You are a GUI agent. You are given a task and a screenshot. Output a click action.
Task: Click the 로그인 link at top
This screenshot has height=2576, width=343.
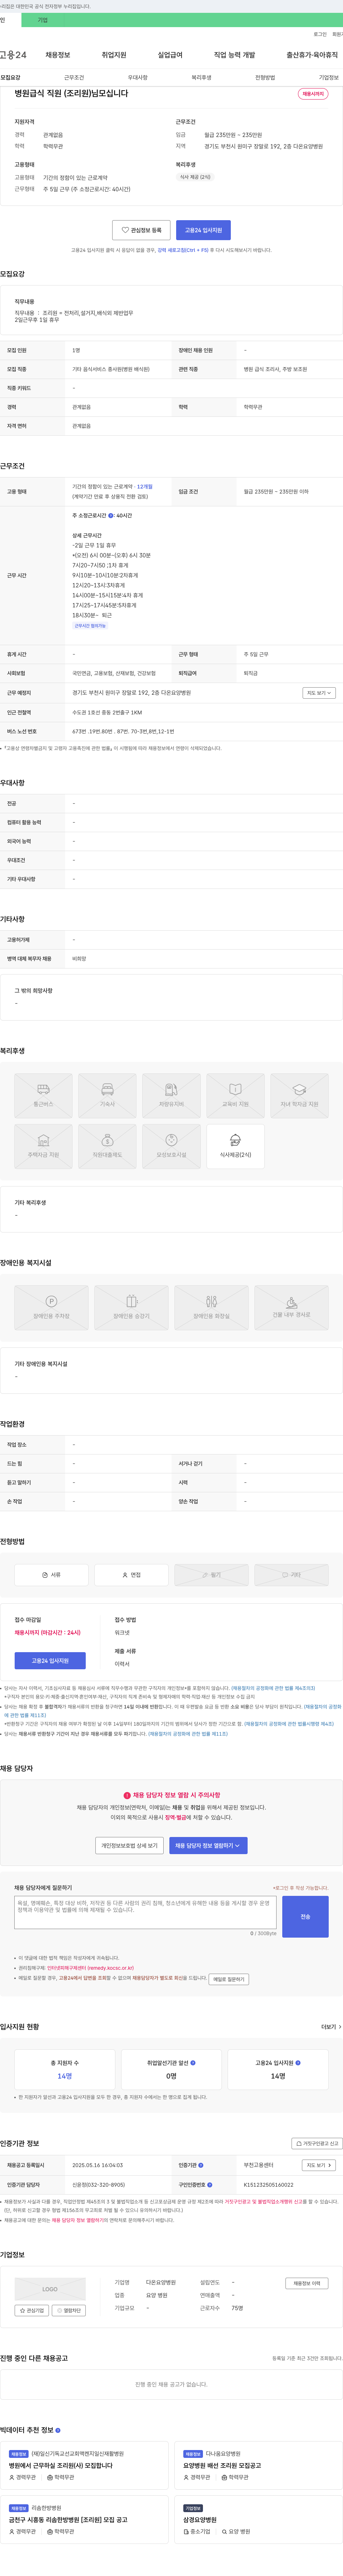pyautogui.click(x=320, y=34)
